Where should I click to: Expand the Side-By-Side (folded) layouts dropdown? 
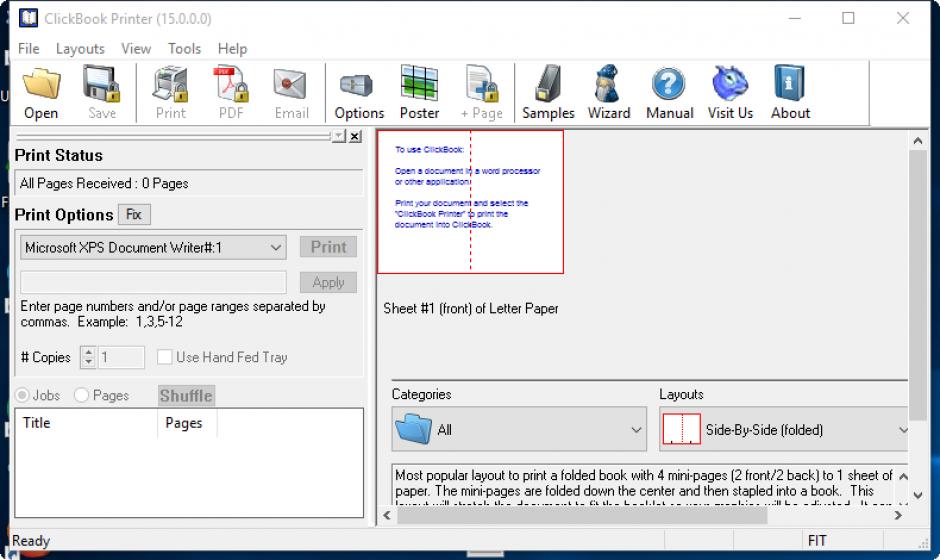click(902, 429)
